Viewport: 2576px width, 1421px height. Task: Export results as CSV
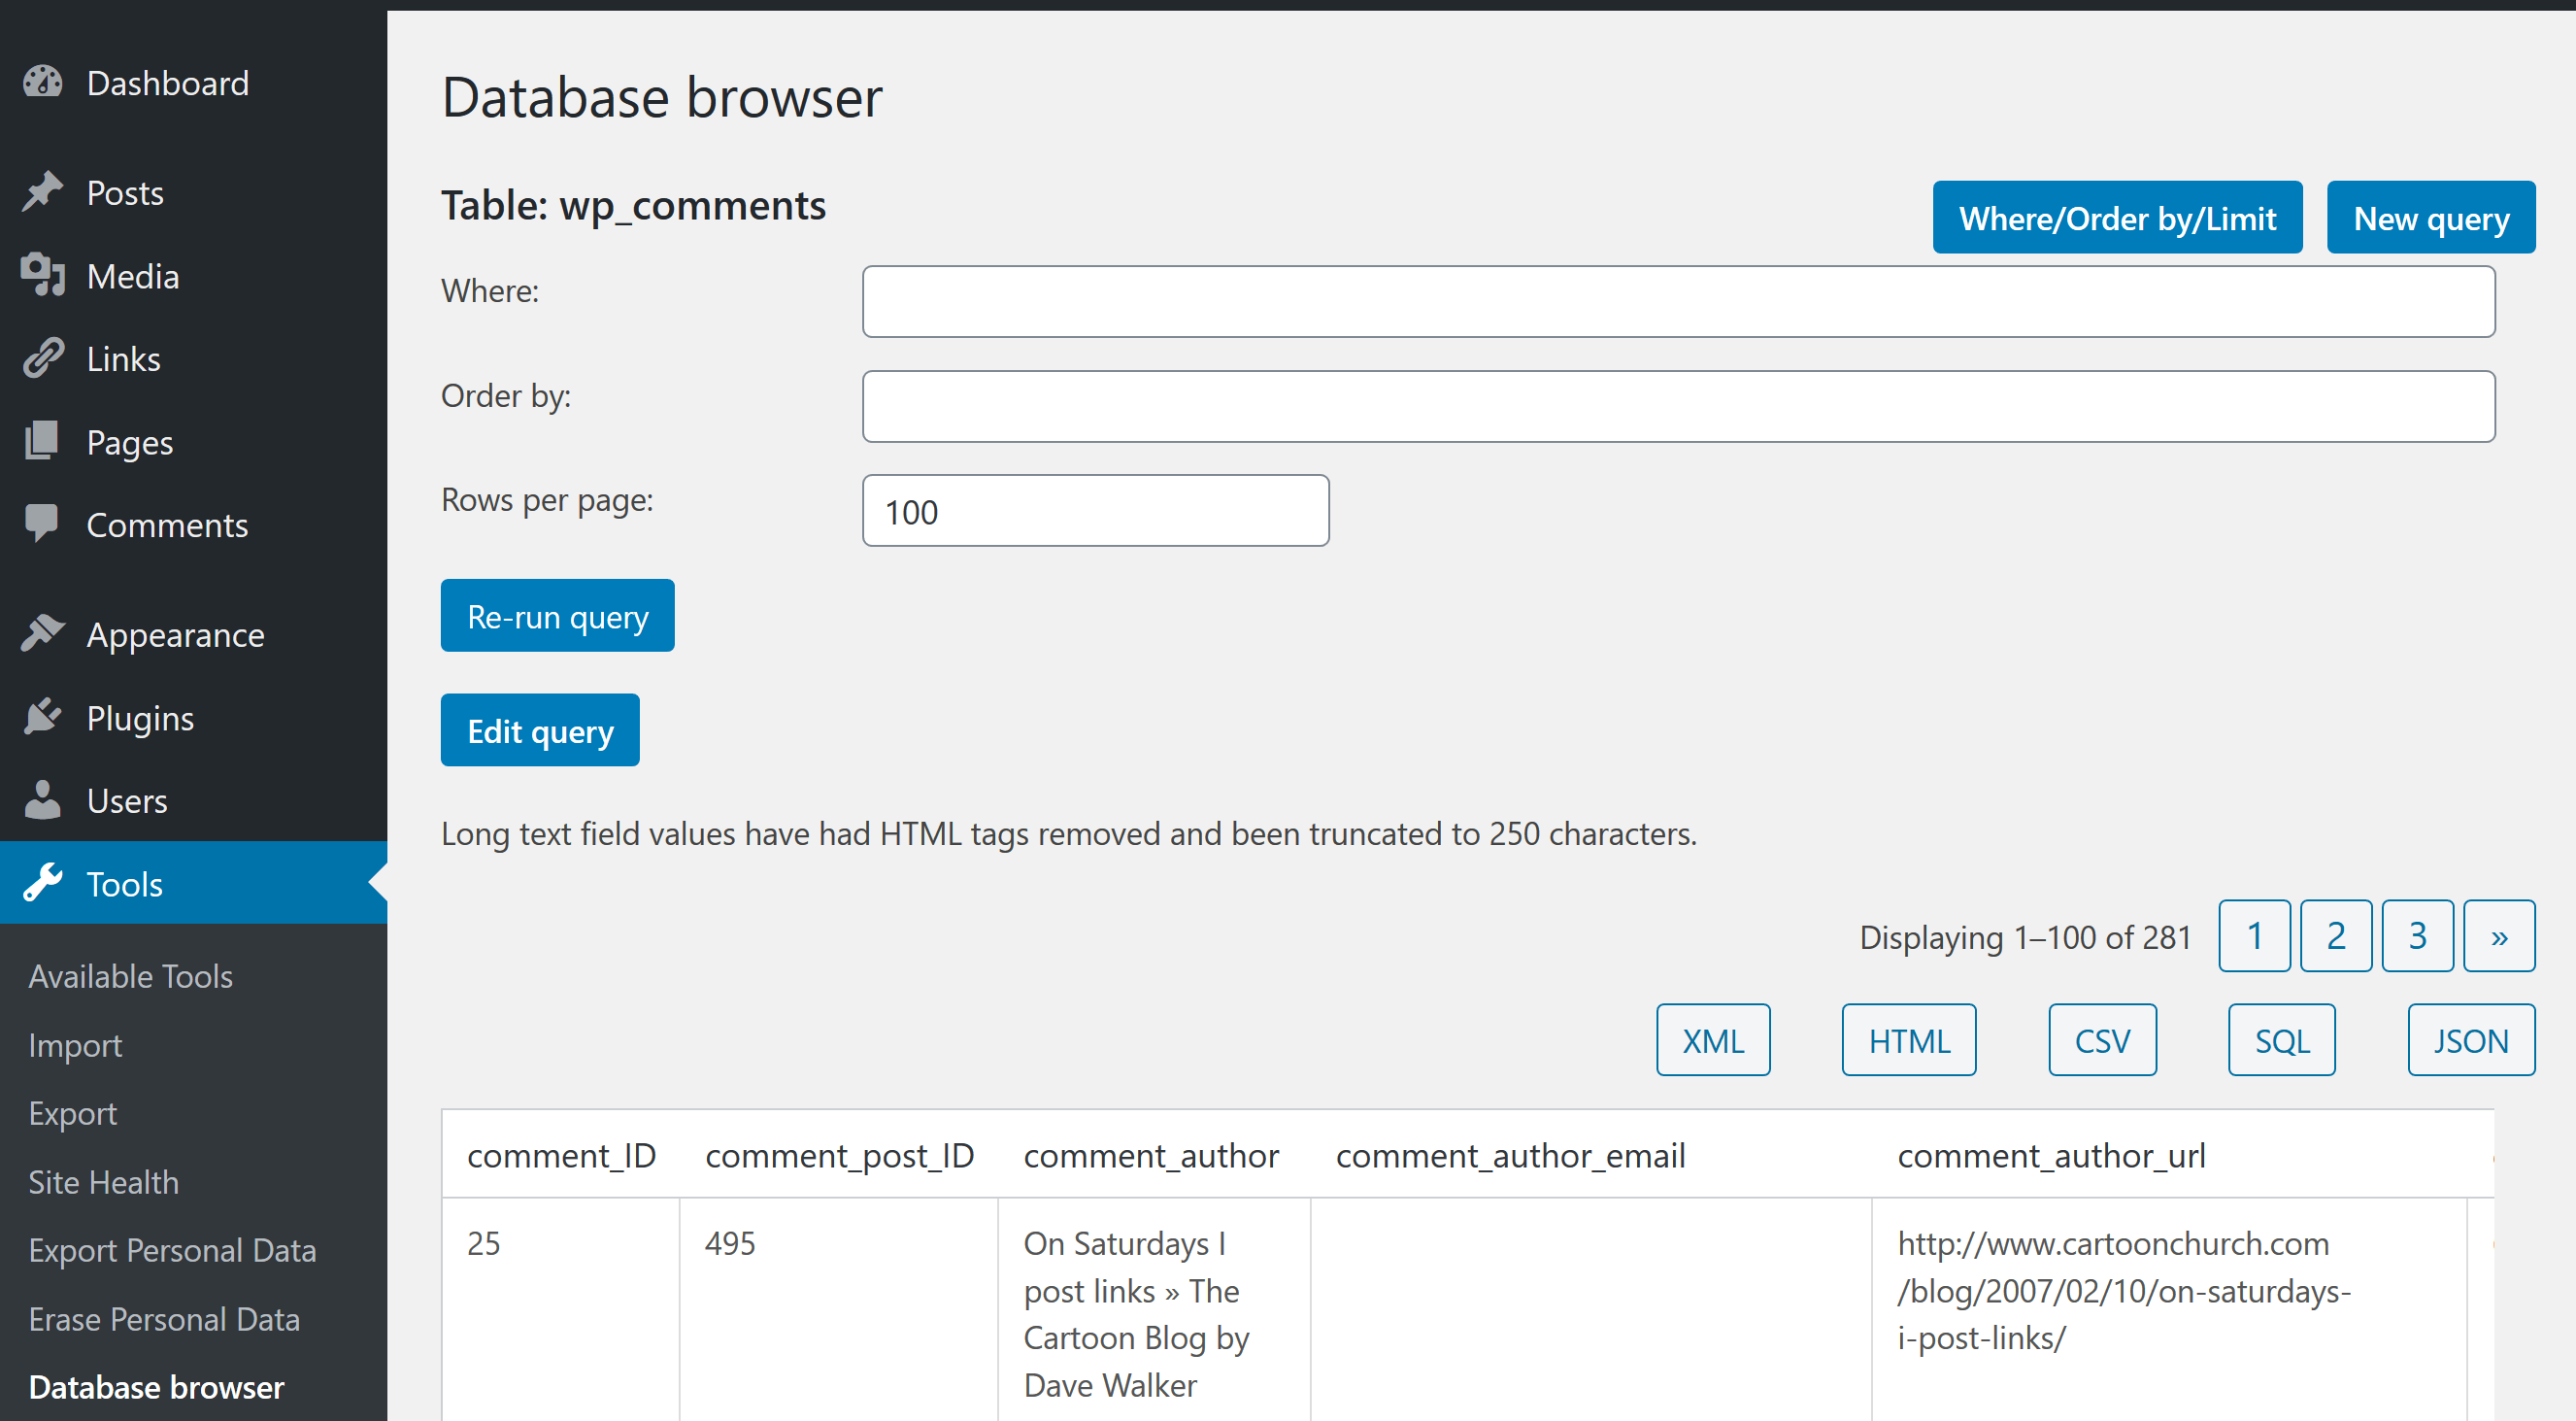[x=2101, y=1041]
